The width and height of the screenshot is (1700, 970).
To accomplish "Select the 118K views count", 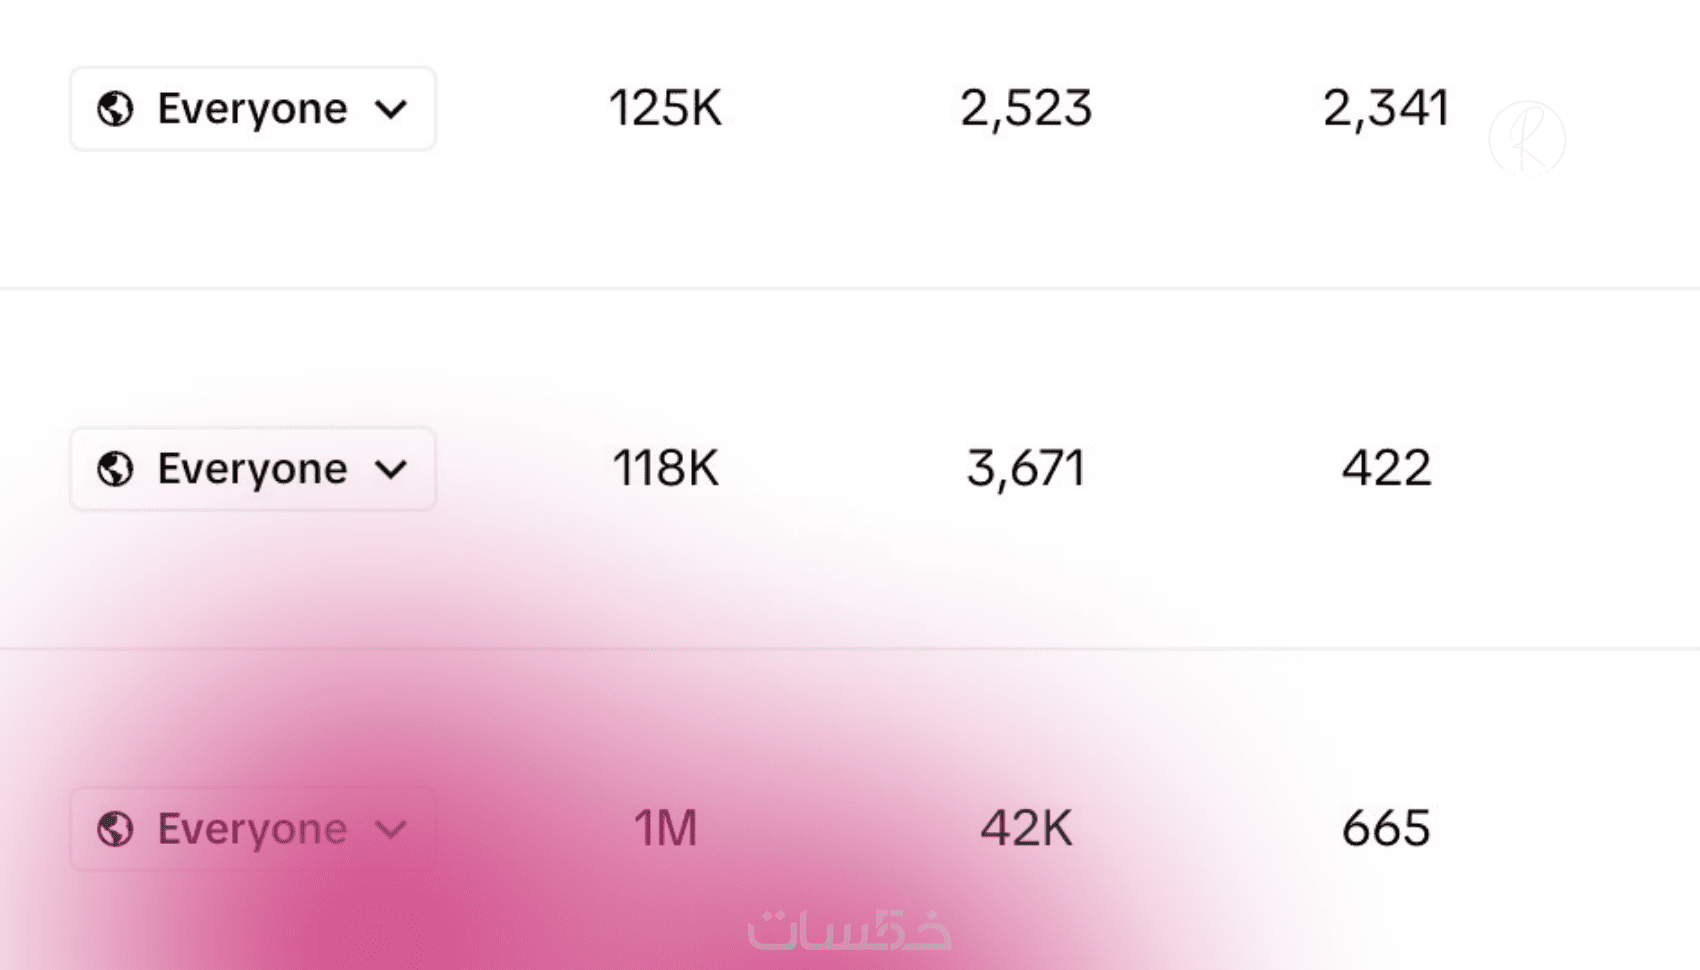I will click(x=665, y=468).
